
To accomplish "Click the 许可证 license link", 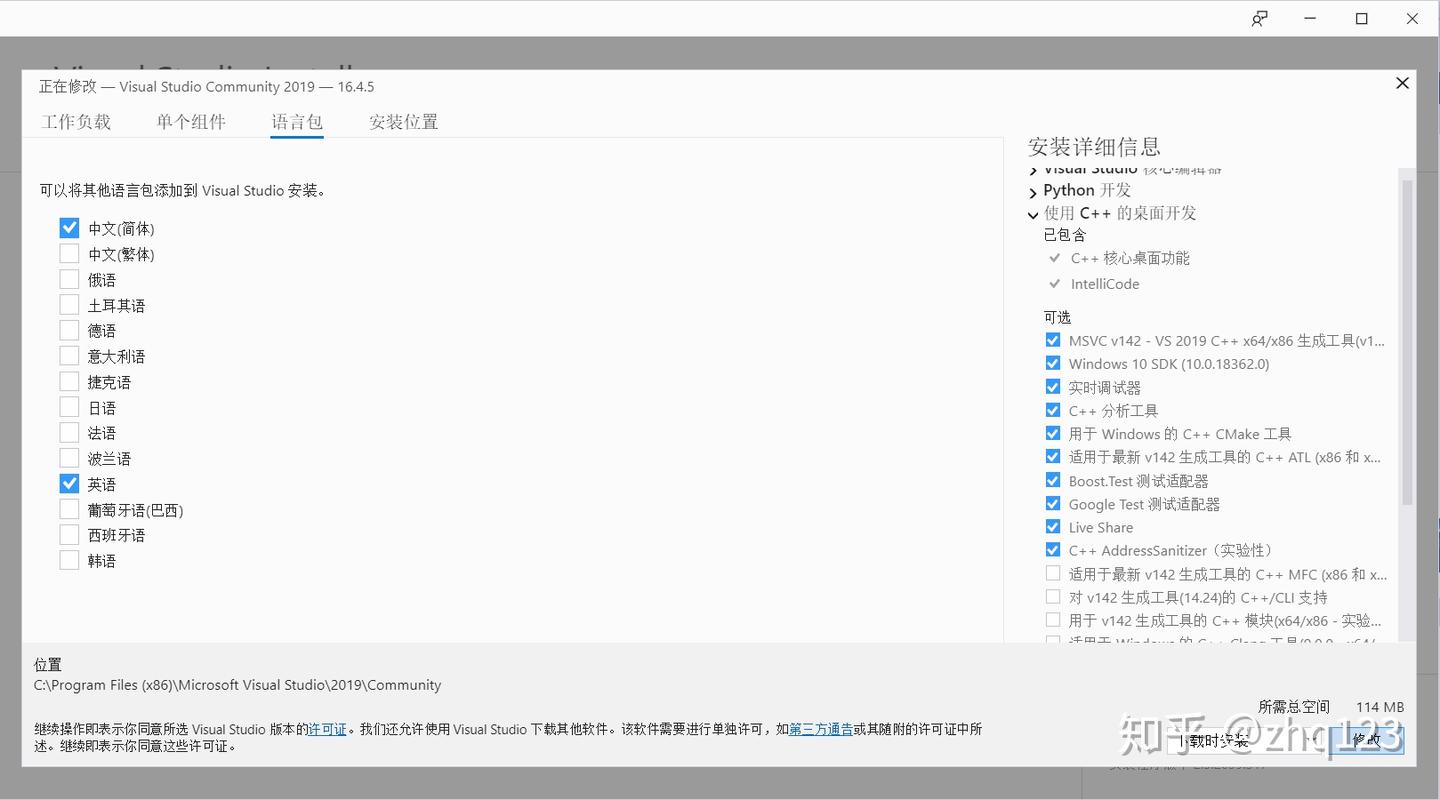I will [x=327, y=729].
